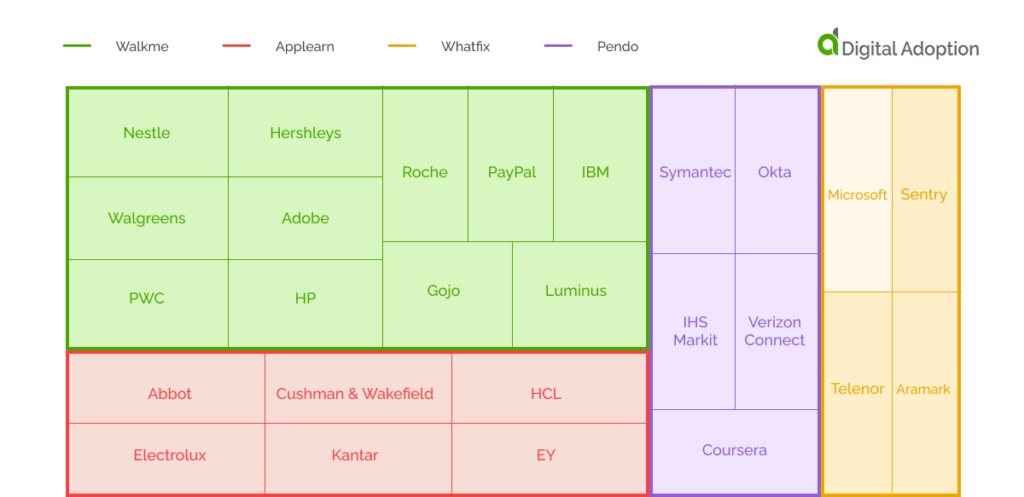Click the Aramark block
Viewport: 1024px width, 497px height.
(x=923, y=389)
